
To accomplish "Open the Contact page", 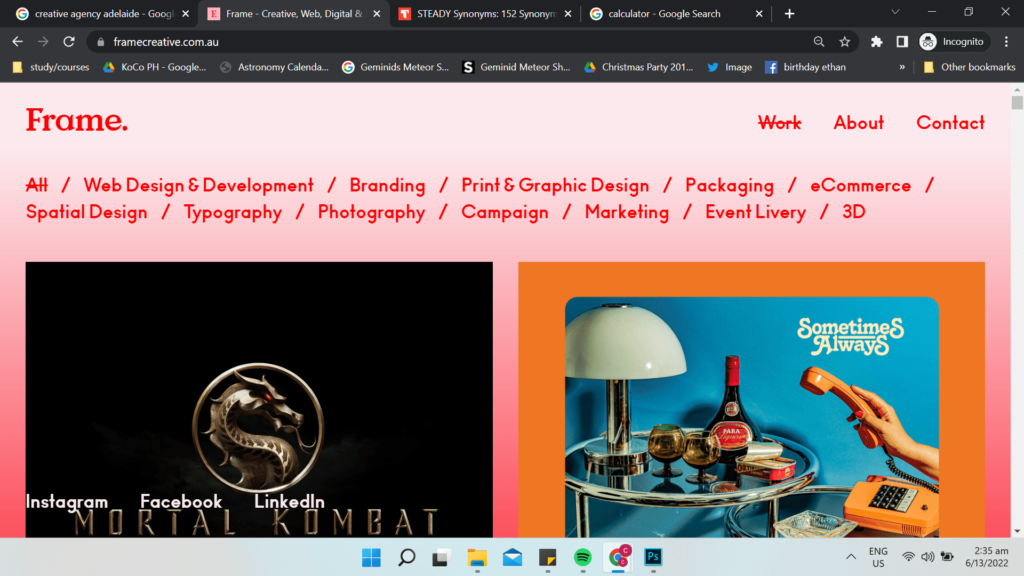I will 950,123.
